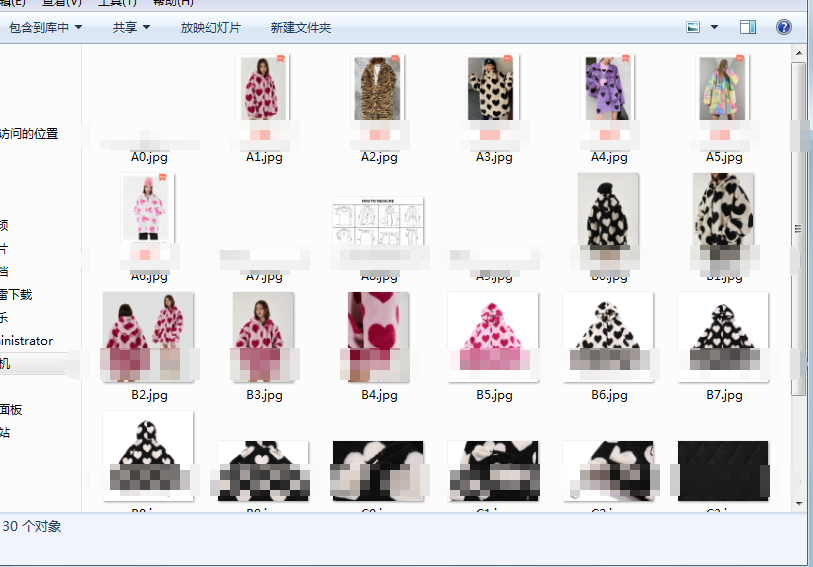
Task: Click the vertical scrollbar down arrow
Action: pyautogui.click(x=799, y=503)
